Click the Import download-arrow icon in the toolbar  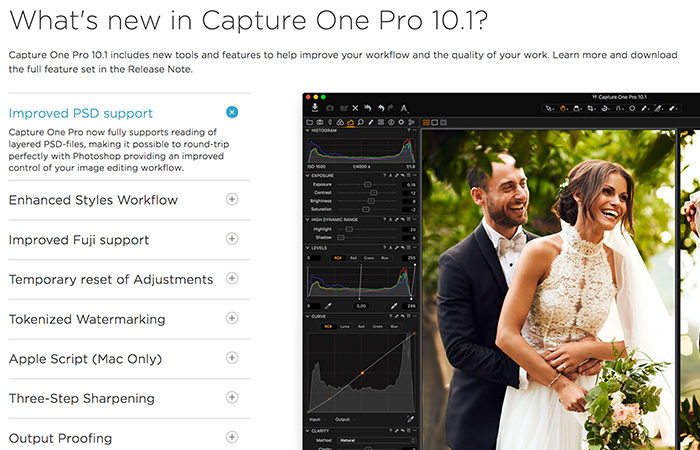[315, 108]
